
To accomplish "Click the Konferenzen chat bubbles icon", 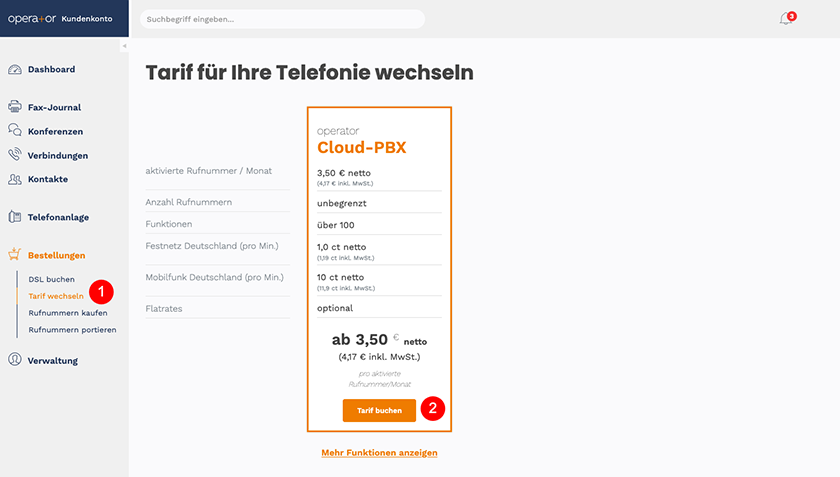I will 15,130.
